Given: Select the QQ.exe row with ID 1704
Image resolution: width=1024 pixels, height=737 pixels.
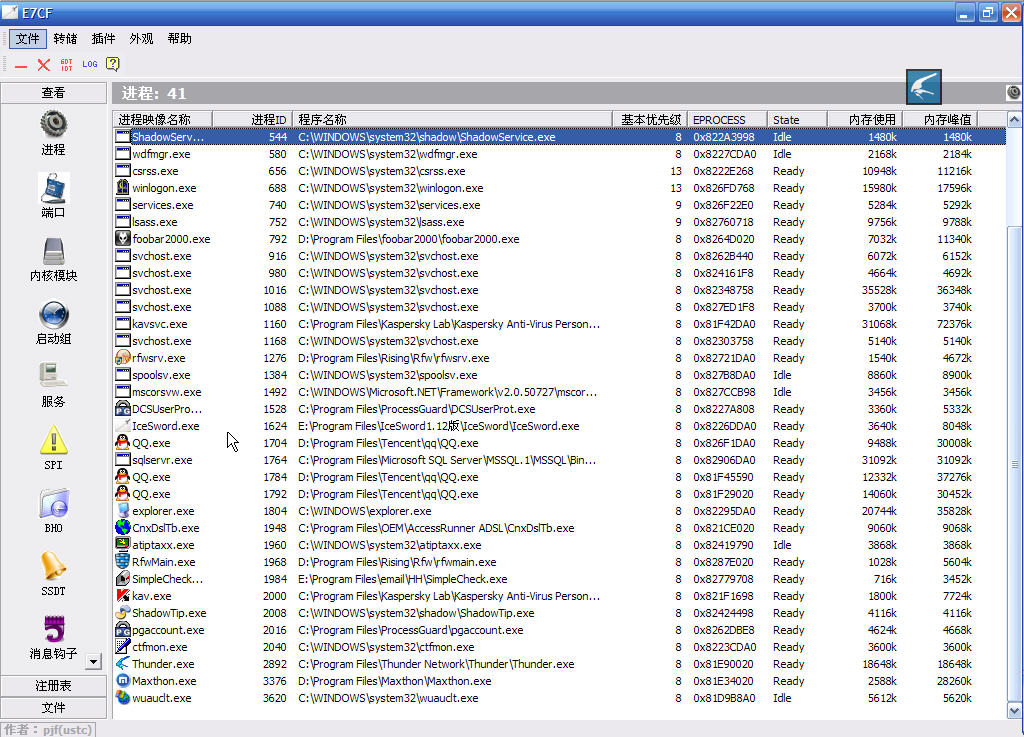Looking at the screenshot, I should 559,443.
